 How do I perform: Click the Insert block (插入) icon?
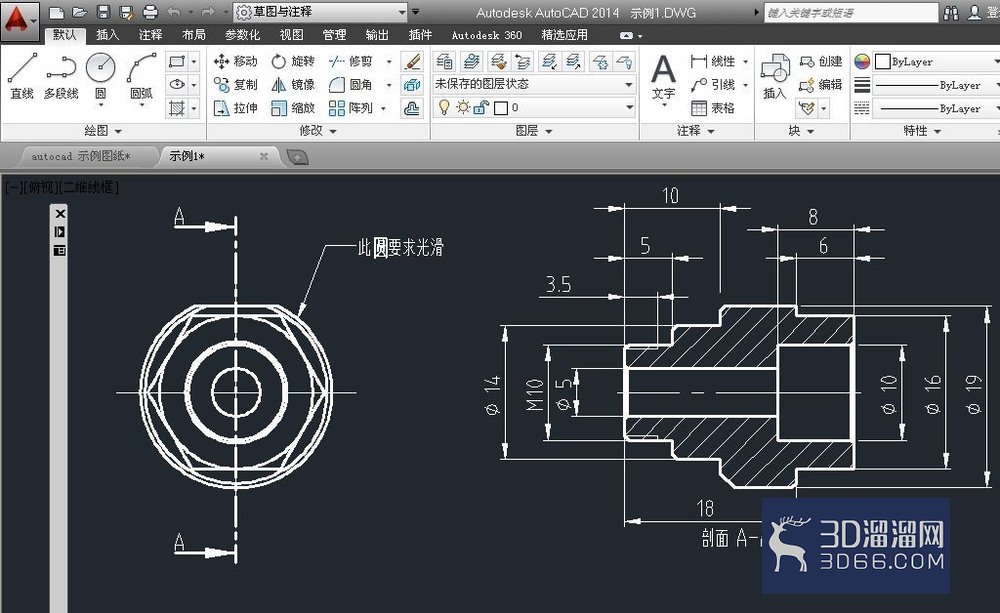click(775, 77)
